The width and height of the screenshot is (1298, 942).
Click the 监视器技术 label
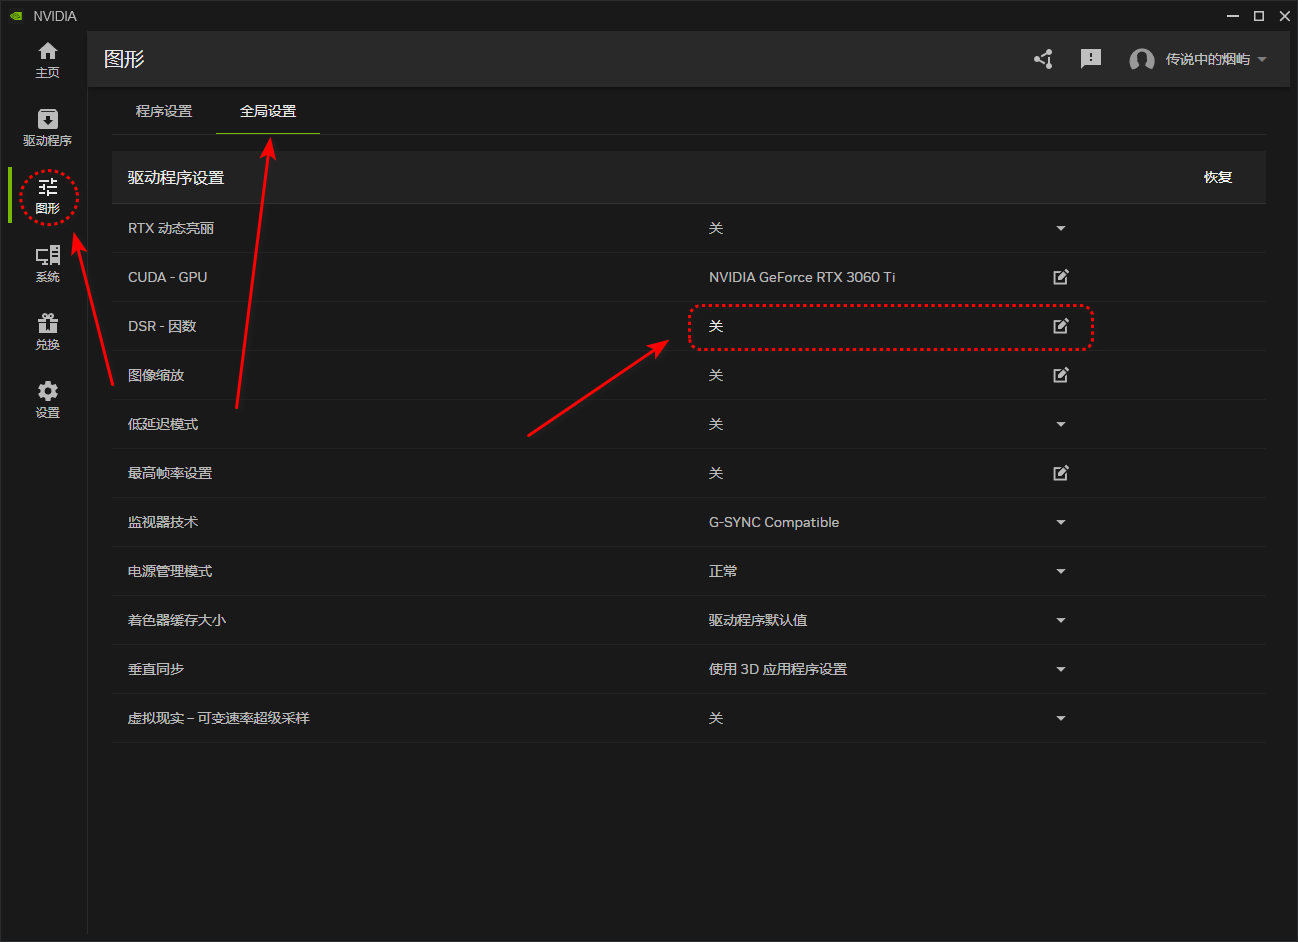tap(163, 522)
